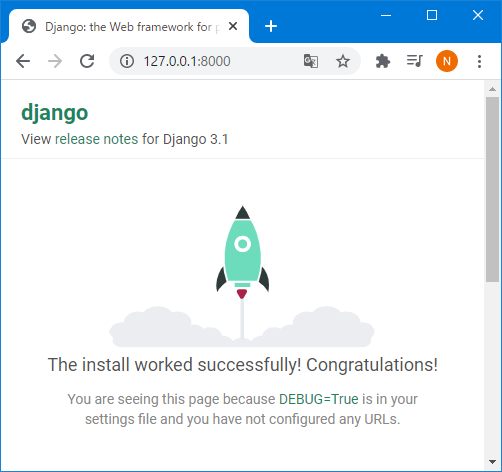Open the media control playlist icon
This screenshot has width=502, height=472.
pos(415,61)
